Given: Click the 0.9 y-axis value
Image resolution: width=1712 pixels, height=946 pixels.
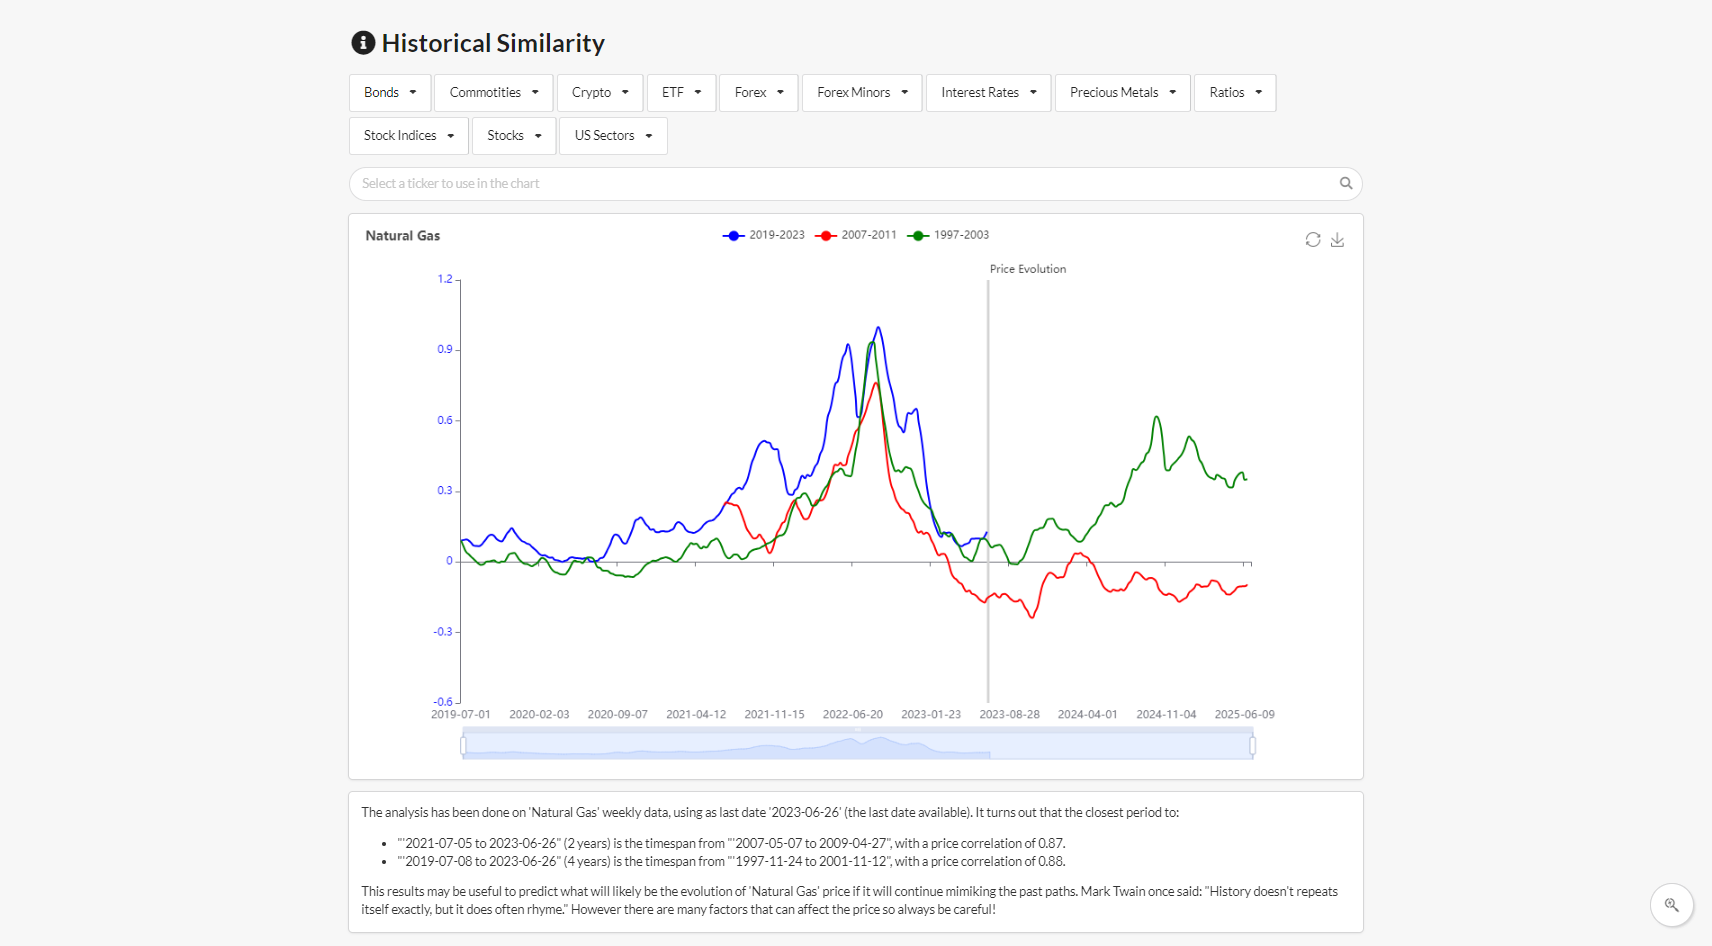Looking at the screenshot, I should click(445, 349).
